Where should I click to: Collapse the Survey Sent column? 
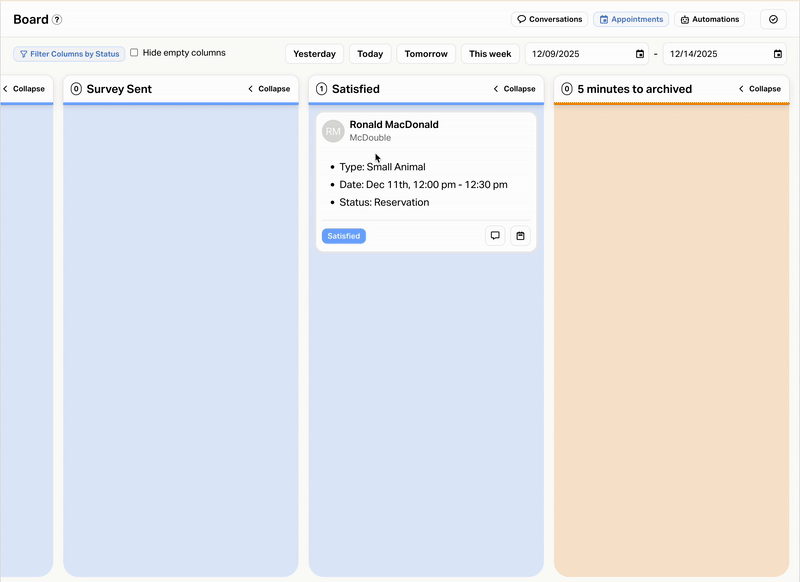click(x=269, y=89)
